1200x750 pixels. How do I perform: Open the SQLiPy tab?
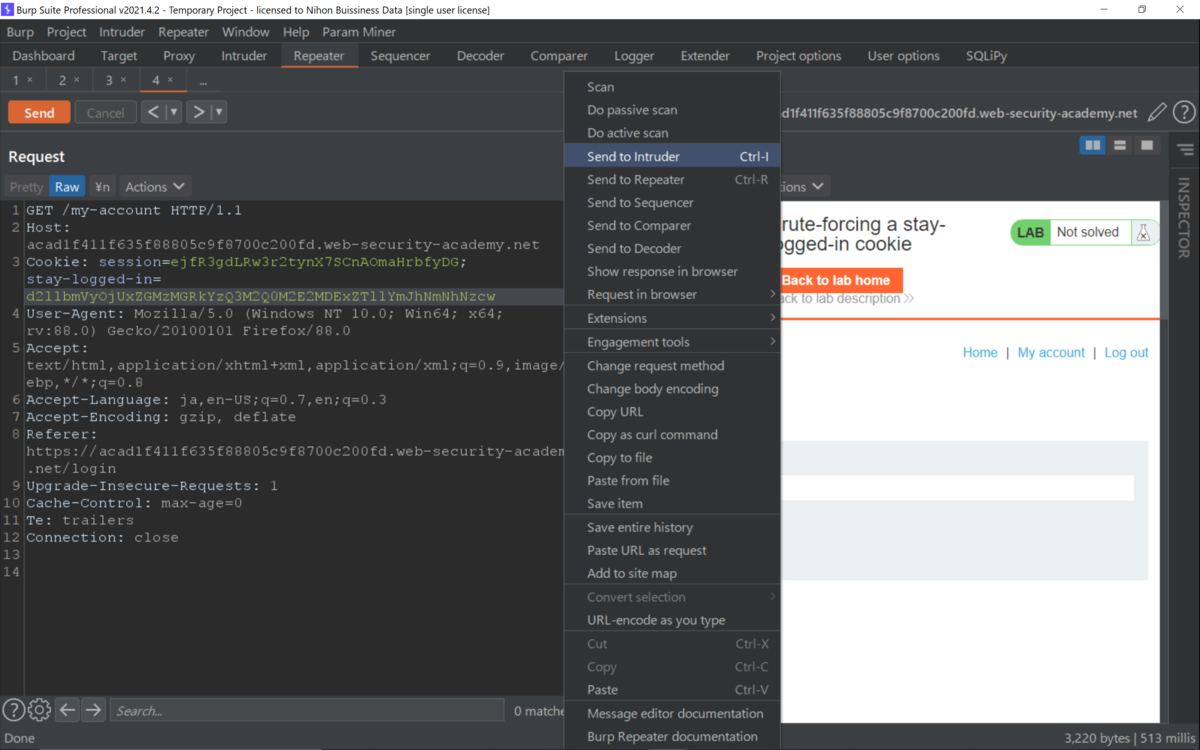point(987,56)
